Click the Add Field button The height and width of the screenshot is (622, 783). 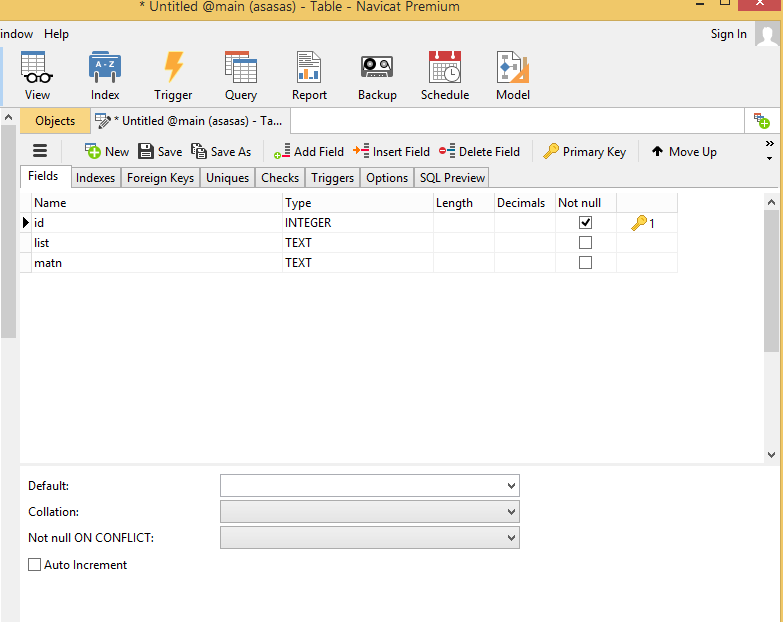[309, 152]
